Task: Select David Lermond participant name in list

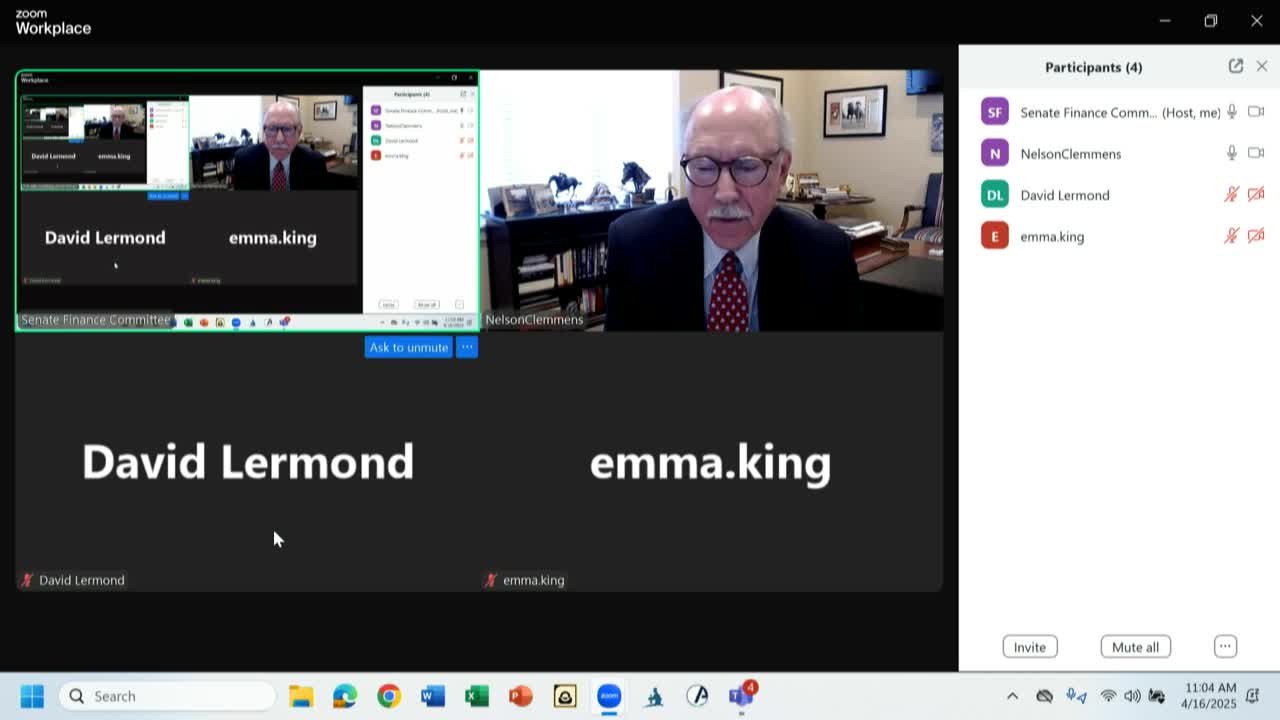Action: tap(1064, 195)
